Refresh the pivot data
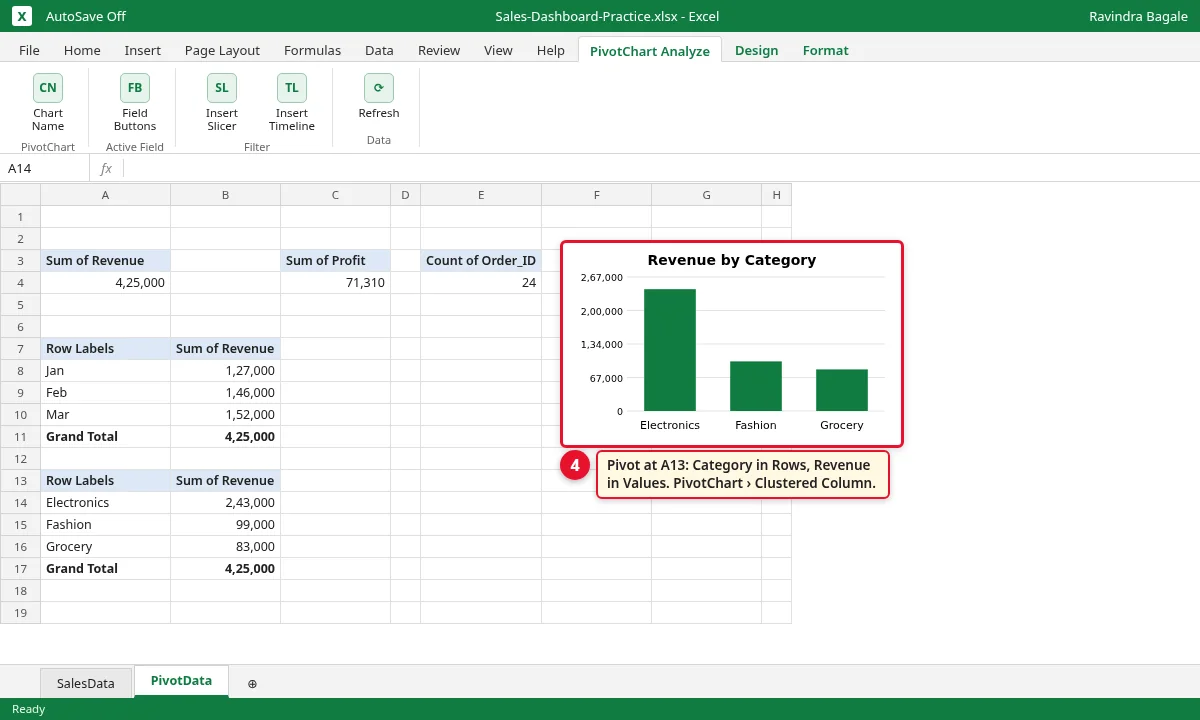This screenshot has width=1200, height=720. 379,97
